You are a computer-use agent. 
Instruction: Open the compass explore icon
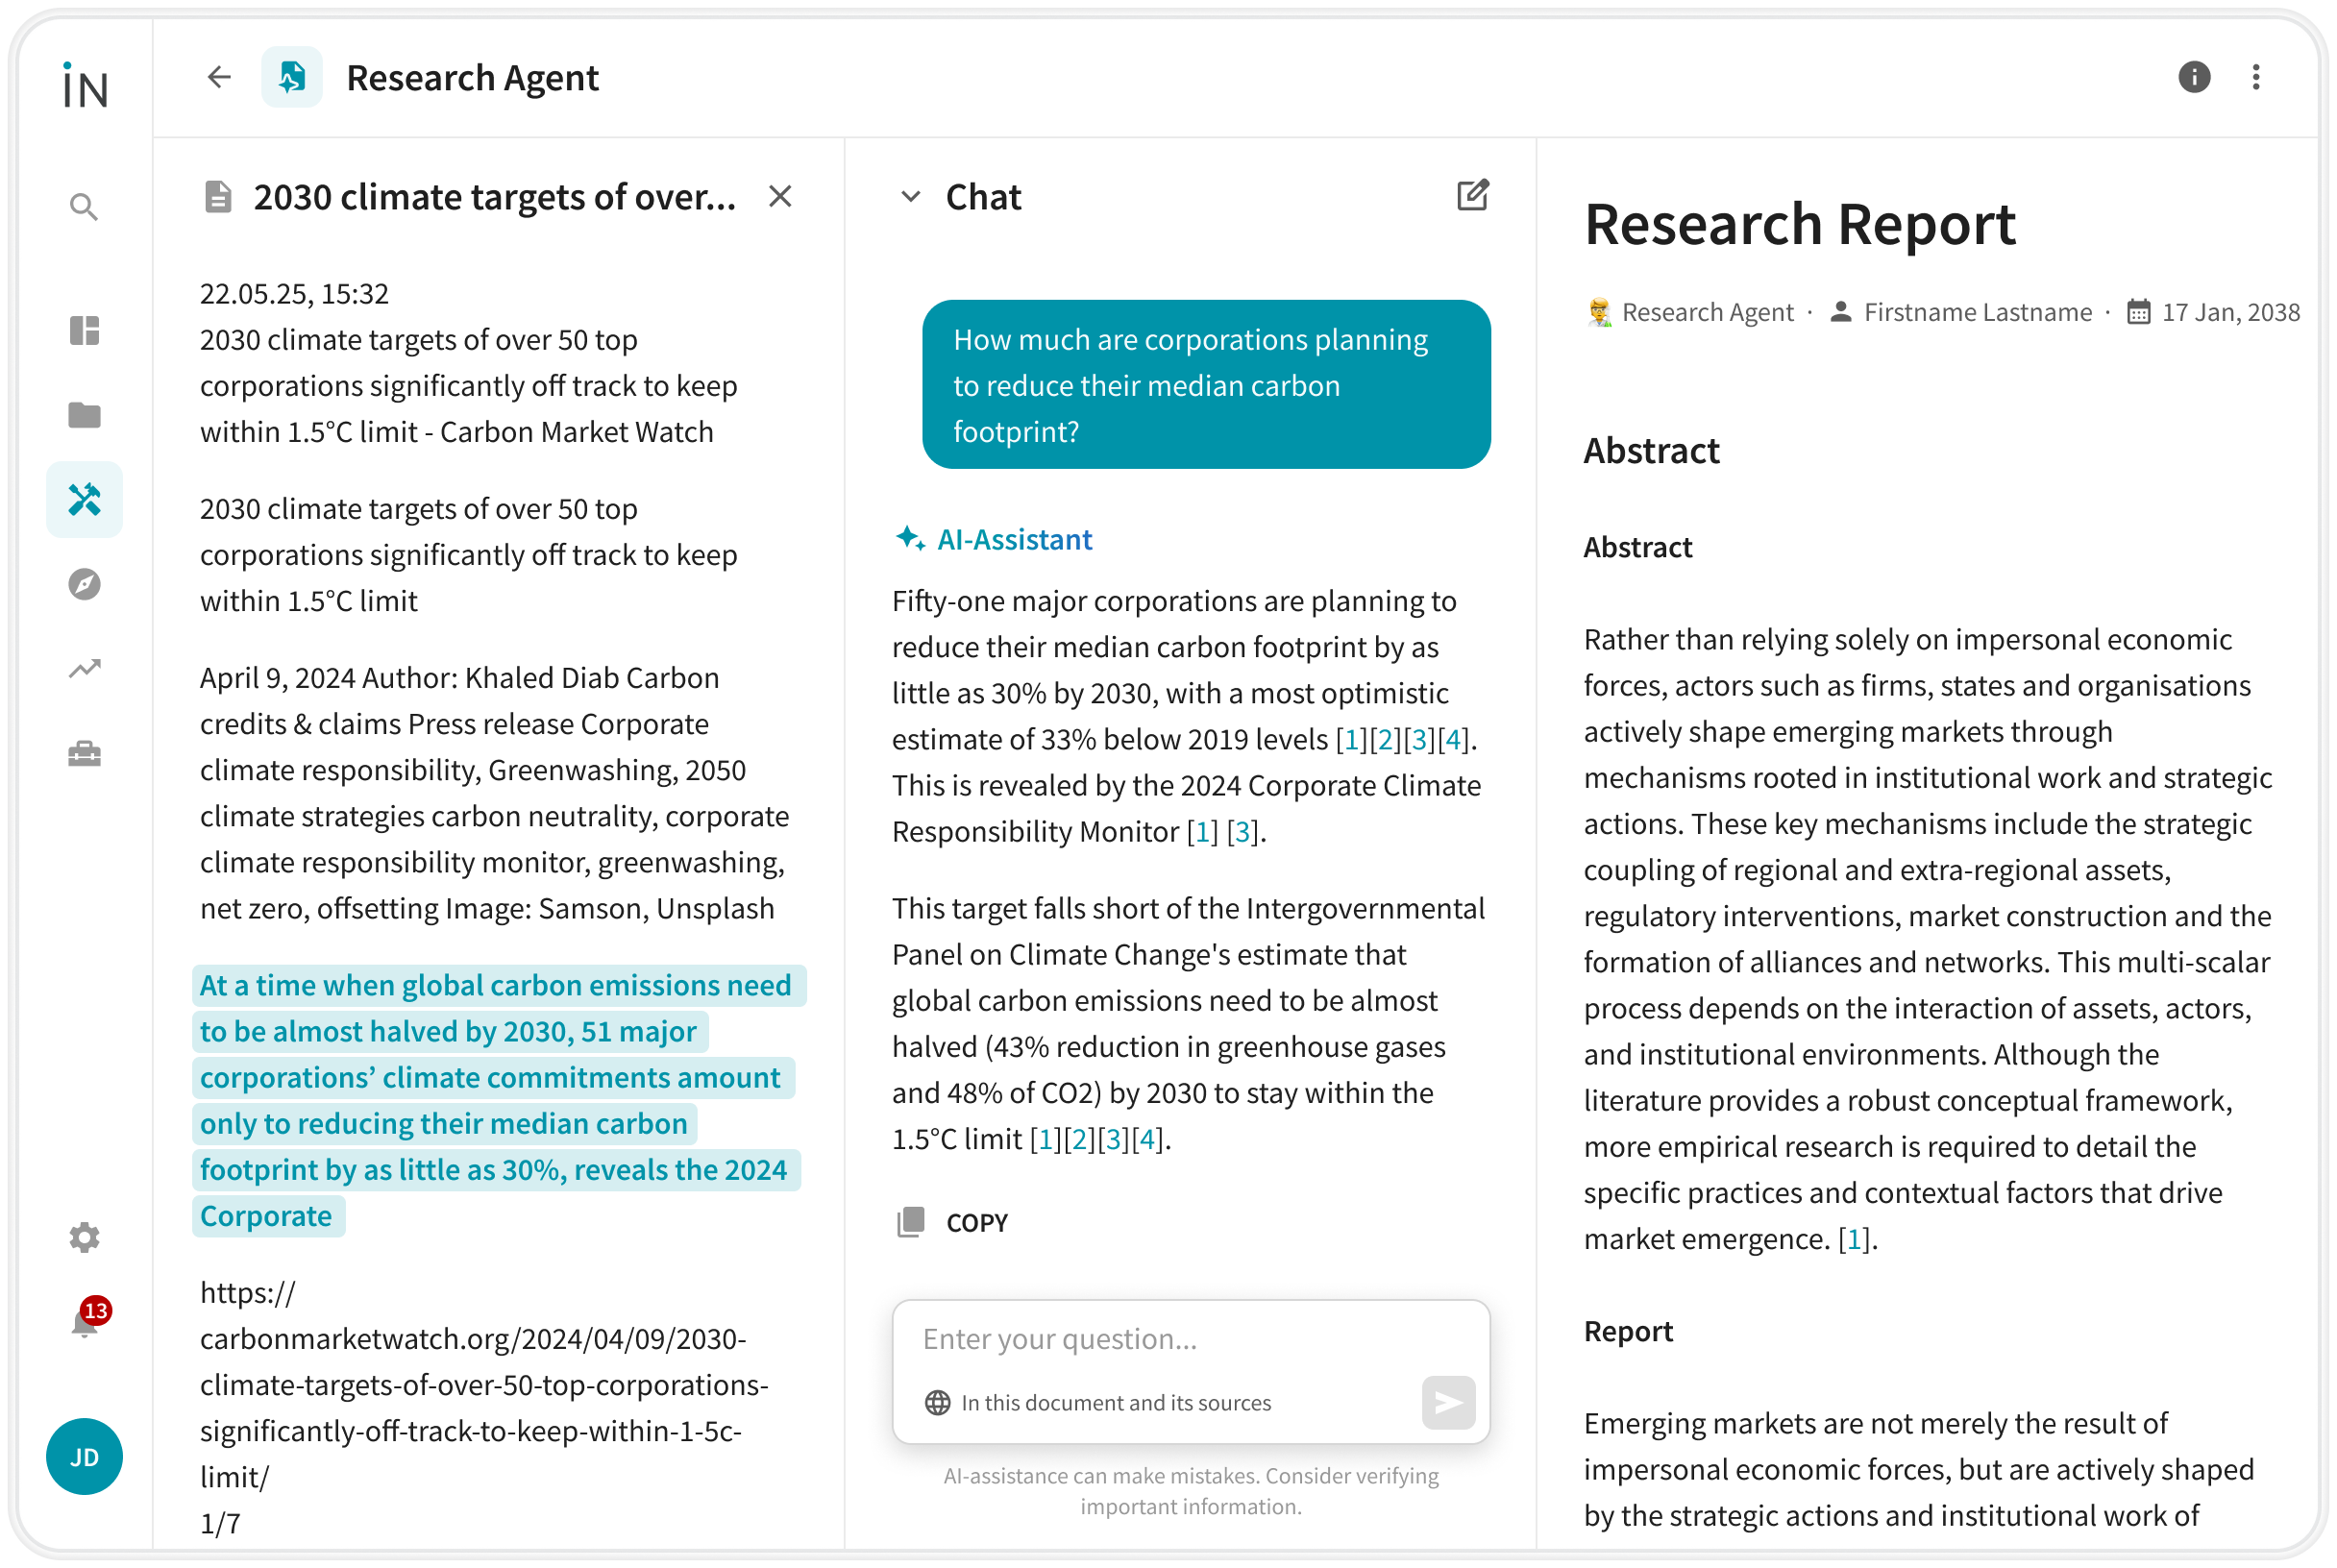click(84, 584)
